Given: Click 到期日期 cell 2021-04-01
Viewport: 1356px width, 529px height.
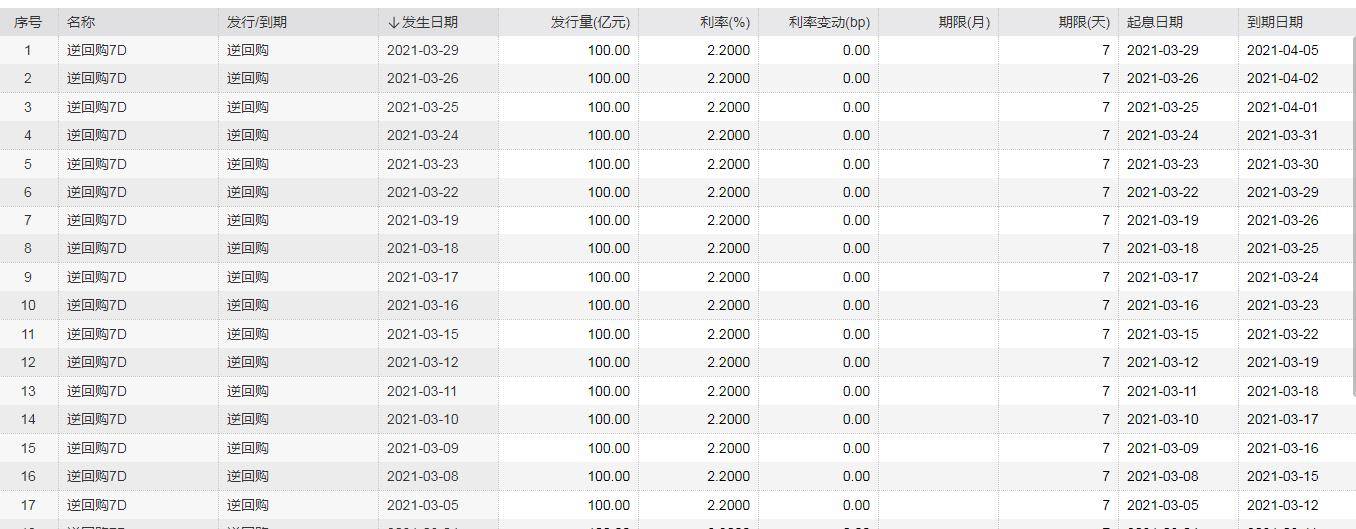Looking at the screenshot, I should [x=1283, y=107].
